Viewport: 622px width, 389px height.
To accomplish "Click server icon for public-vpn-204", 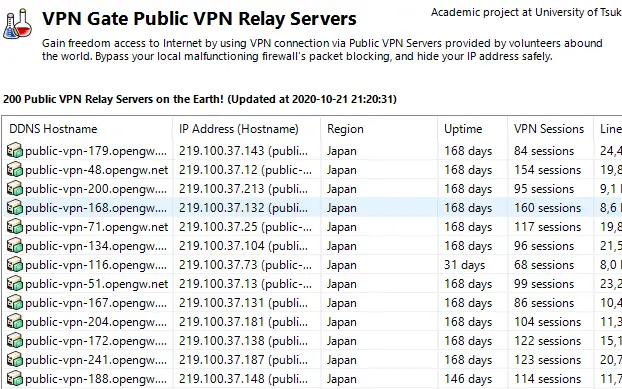I will [15, 322].
